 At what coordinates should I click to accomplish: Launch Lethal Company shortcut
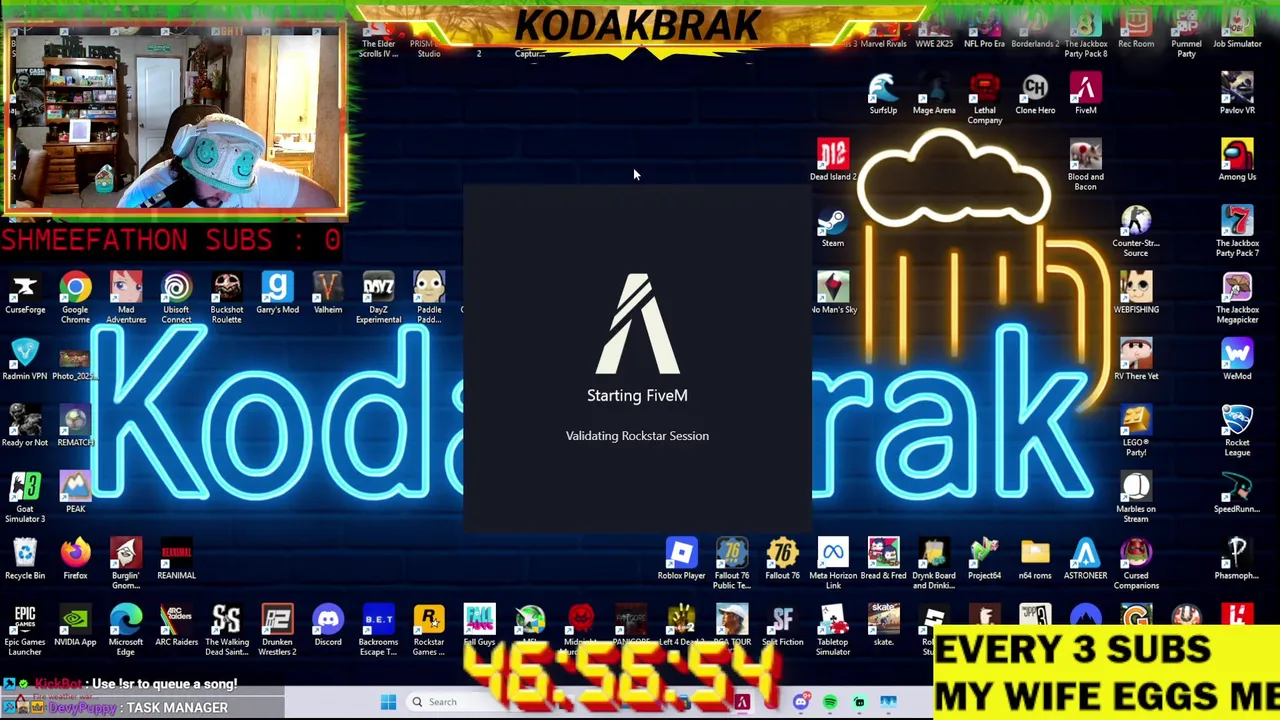[984, 99]
